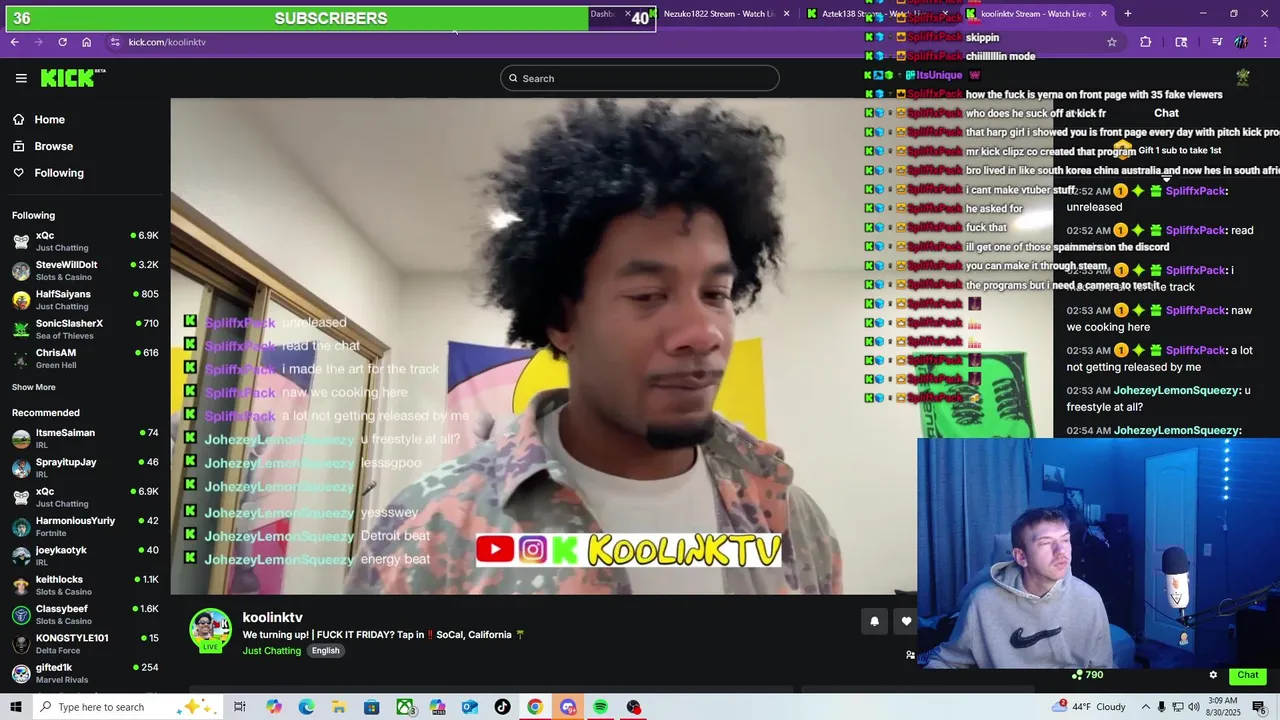Screen dimensions: 1280x720
Task: Open Task View on taskbar
Action: (240, 707)
